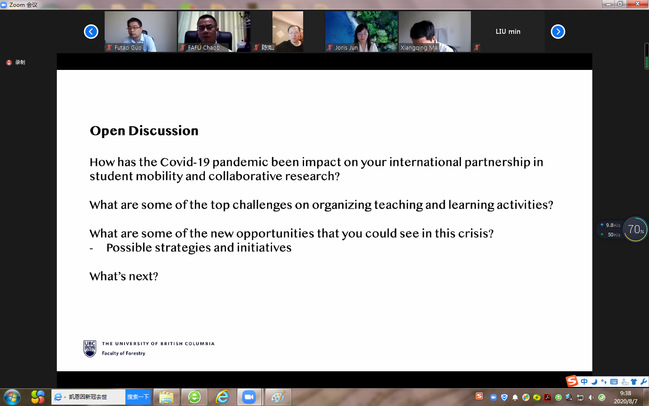Click the UBC Faculty of Forestry logo
649x406 pixels.
(x=90, y=348)
